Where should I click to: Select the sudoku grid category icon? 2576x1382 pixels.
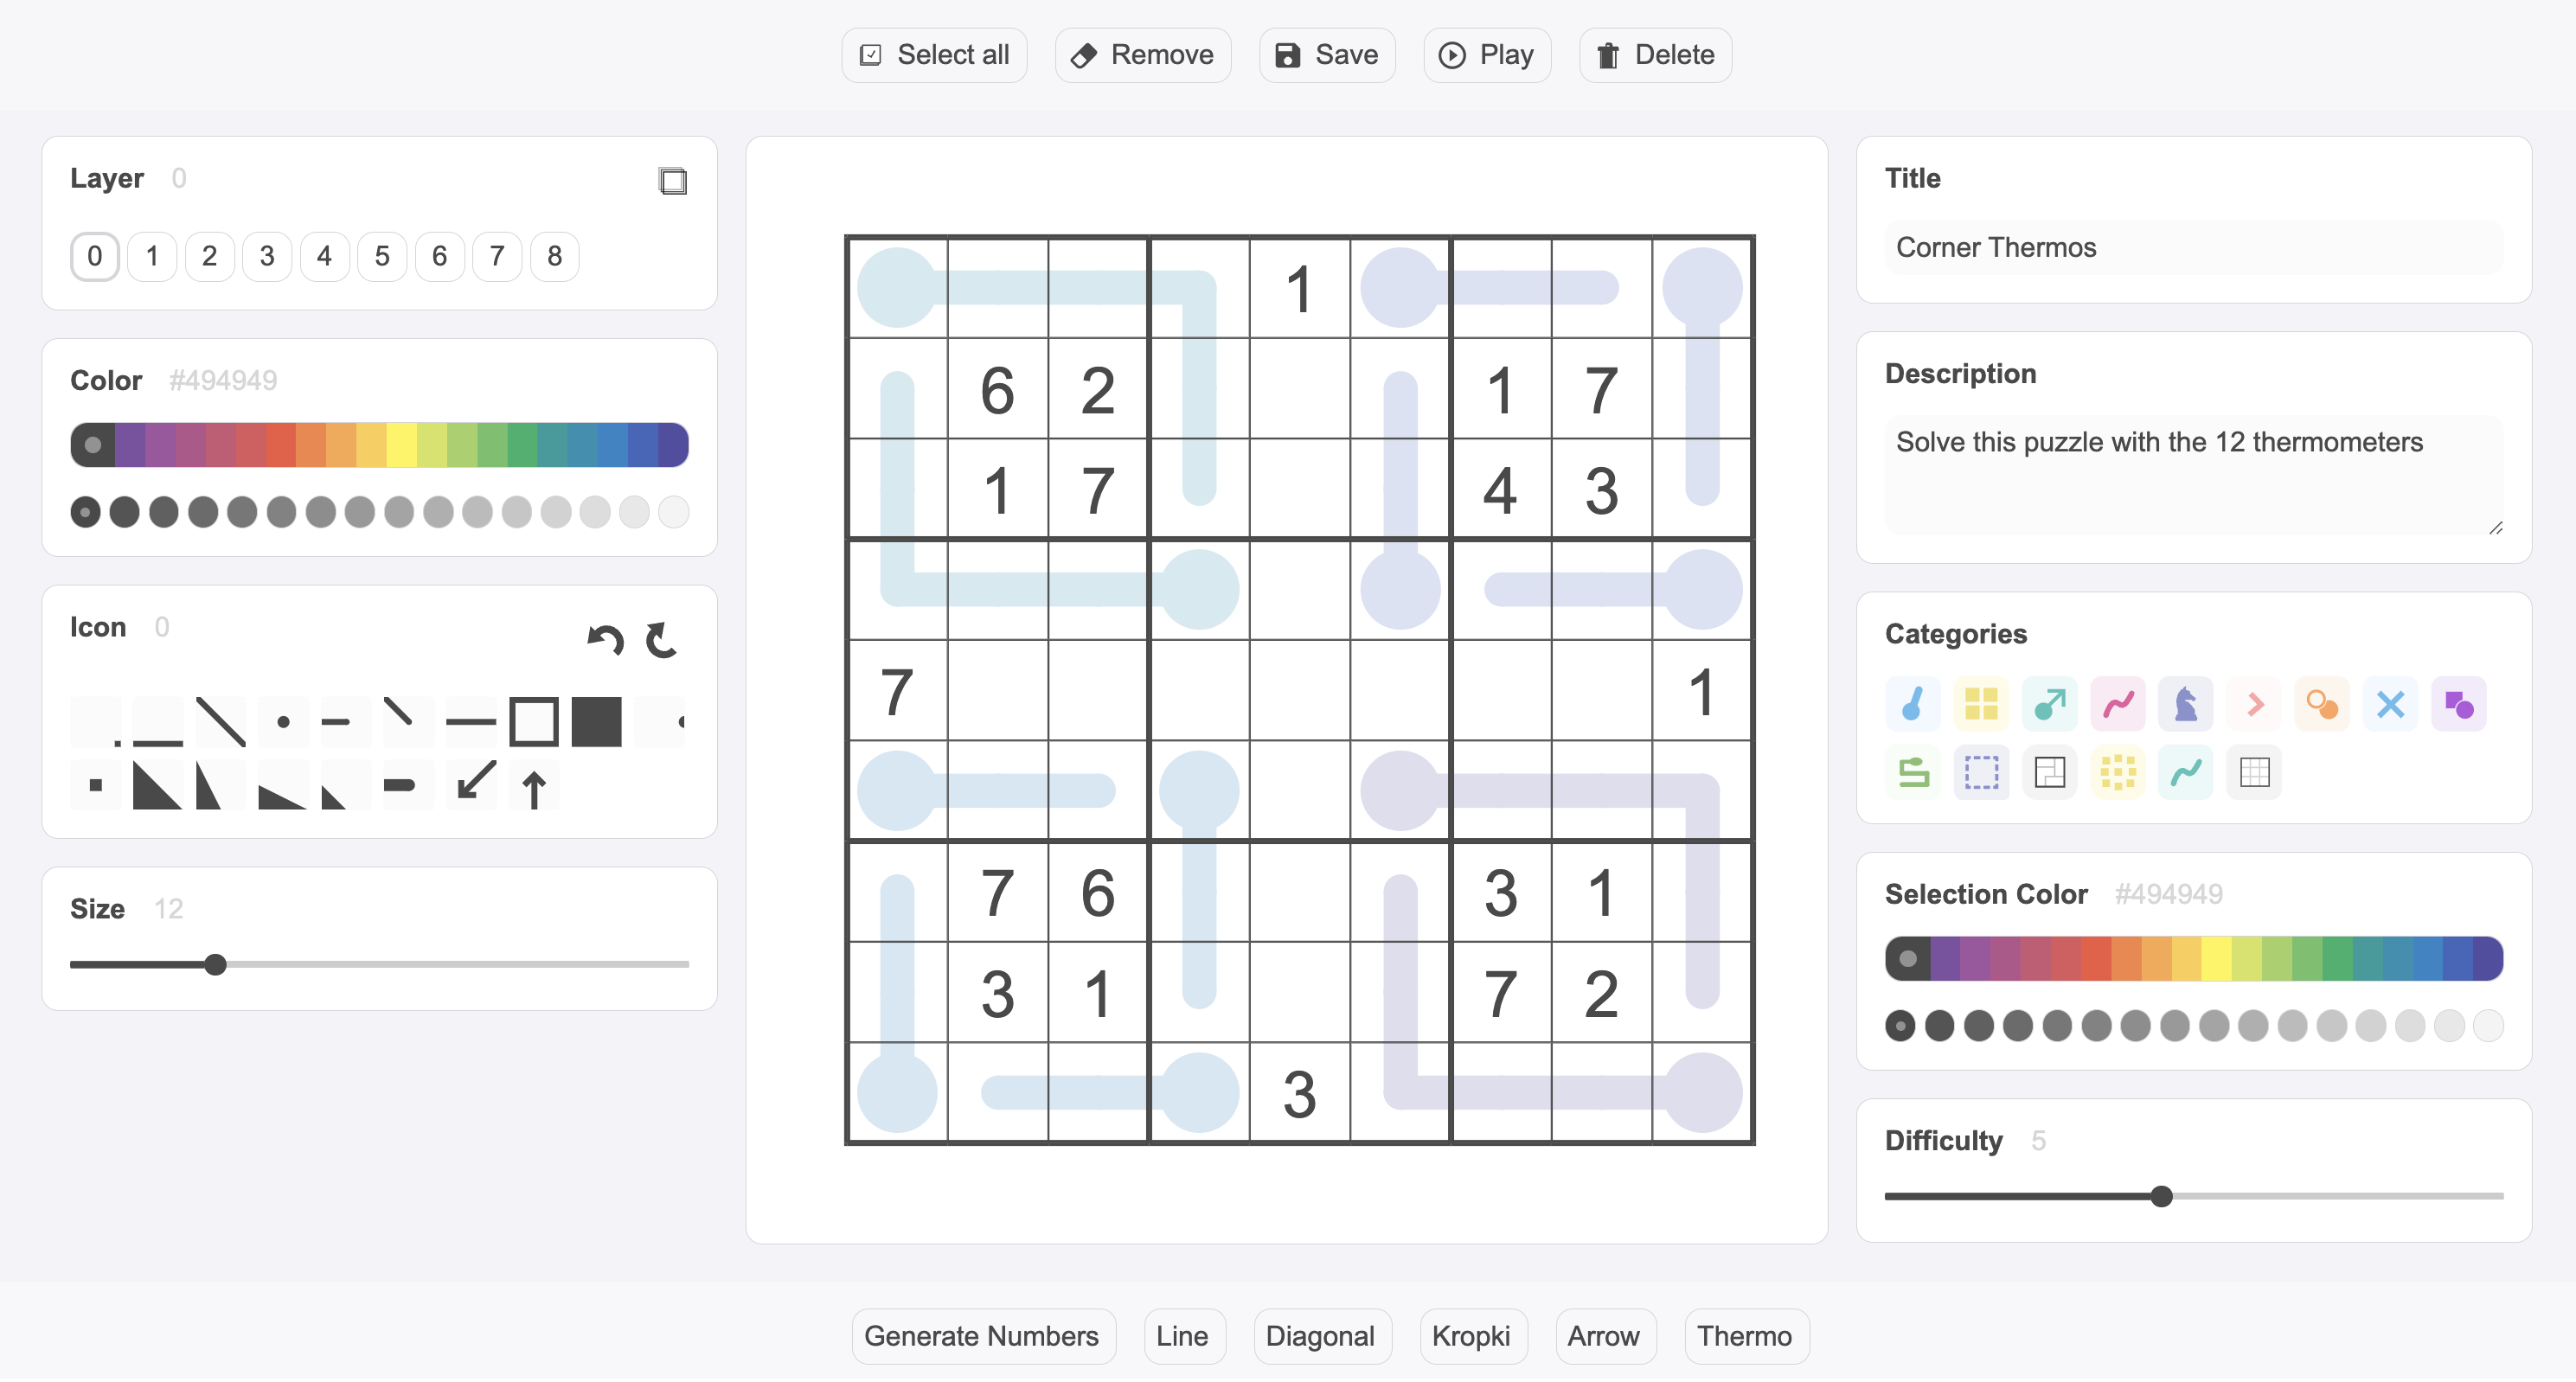tap(2254, 772)
